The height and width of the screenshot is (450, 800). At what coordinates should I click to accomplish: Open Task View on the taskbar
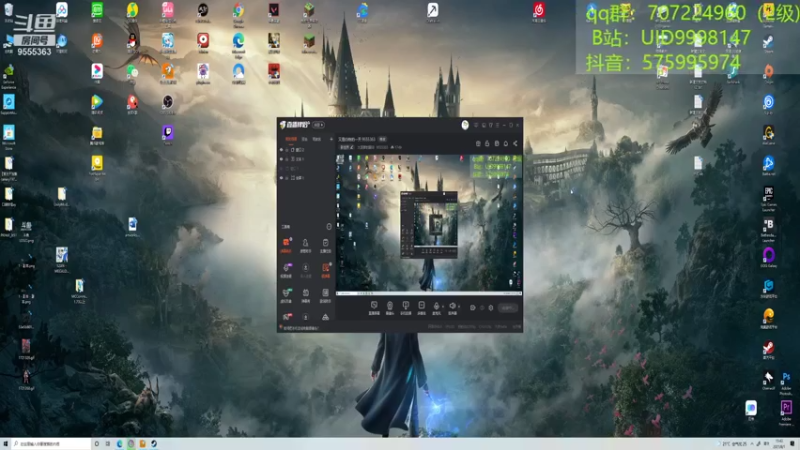[x=108, y=444]
